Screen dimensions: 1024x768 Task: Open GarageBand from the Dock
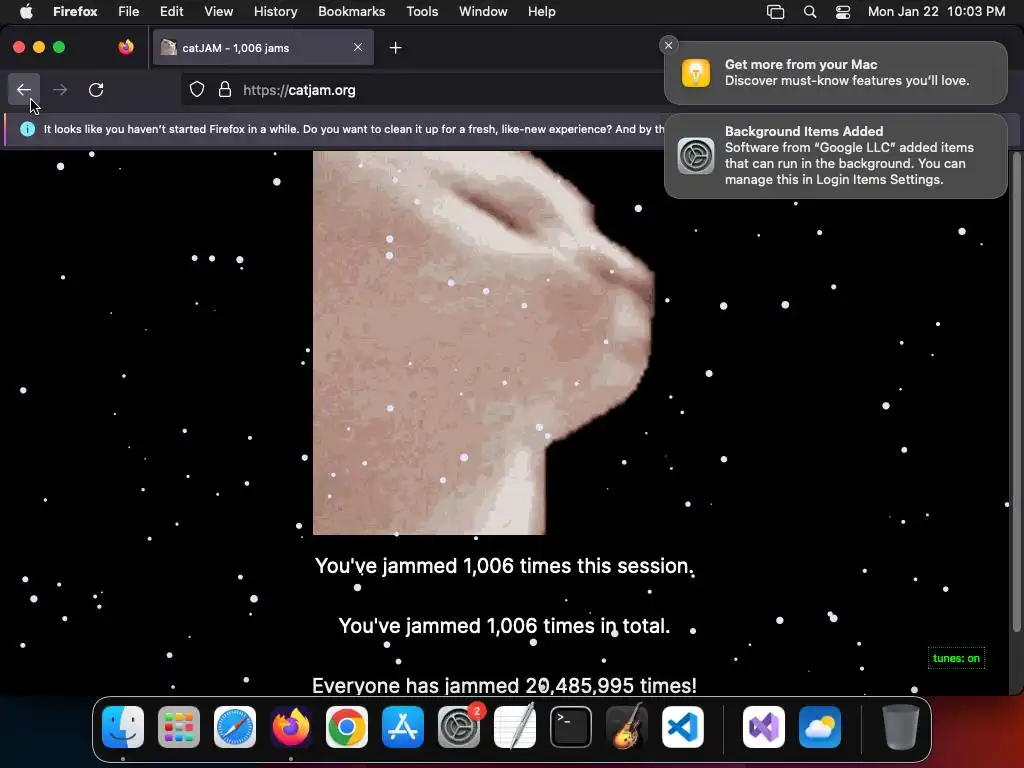point(626,727)
